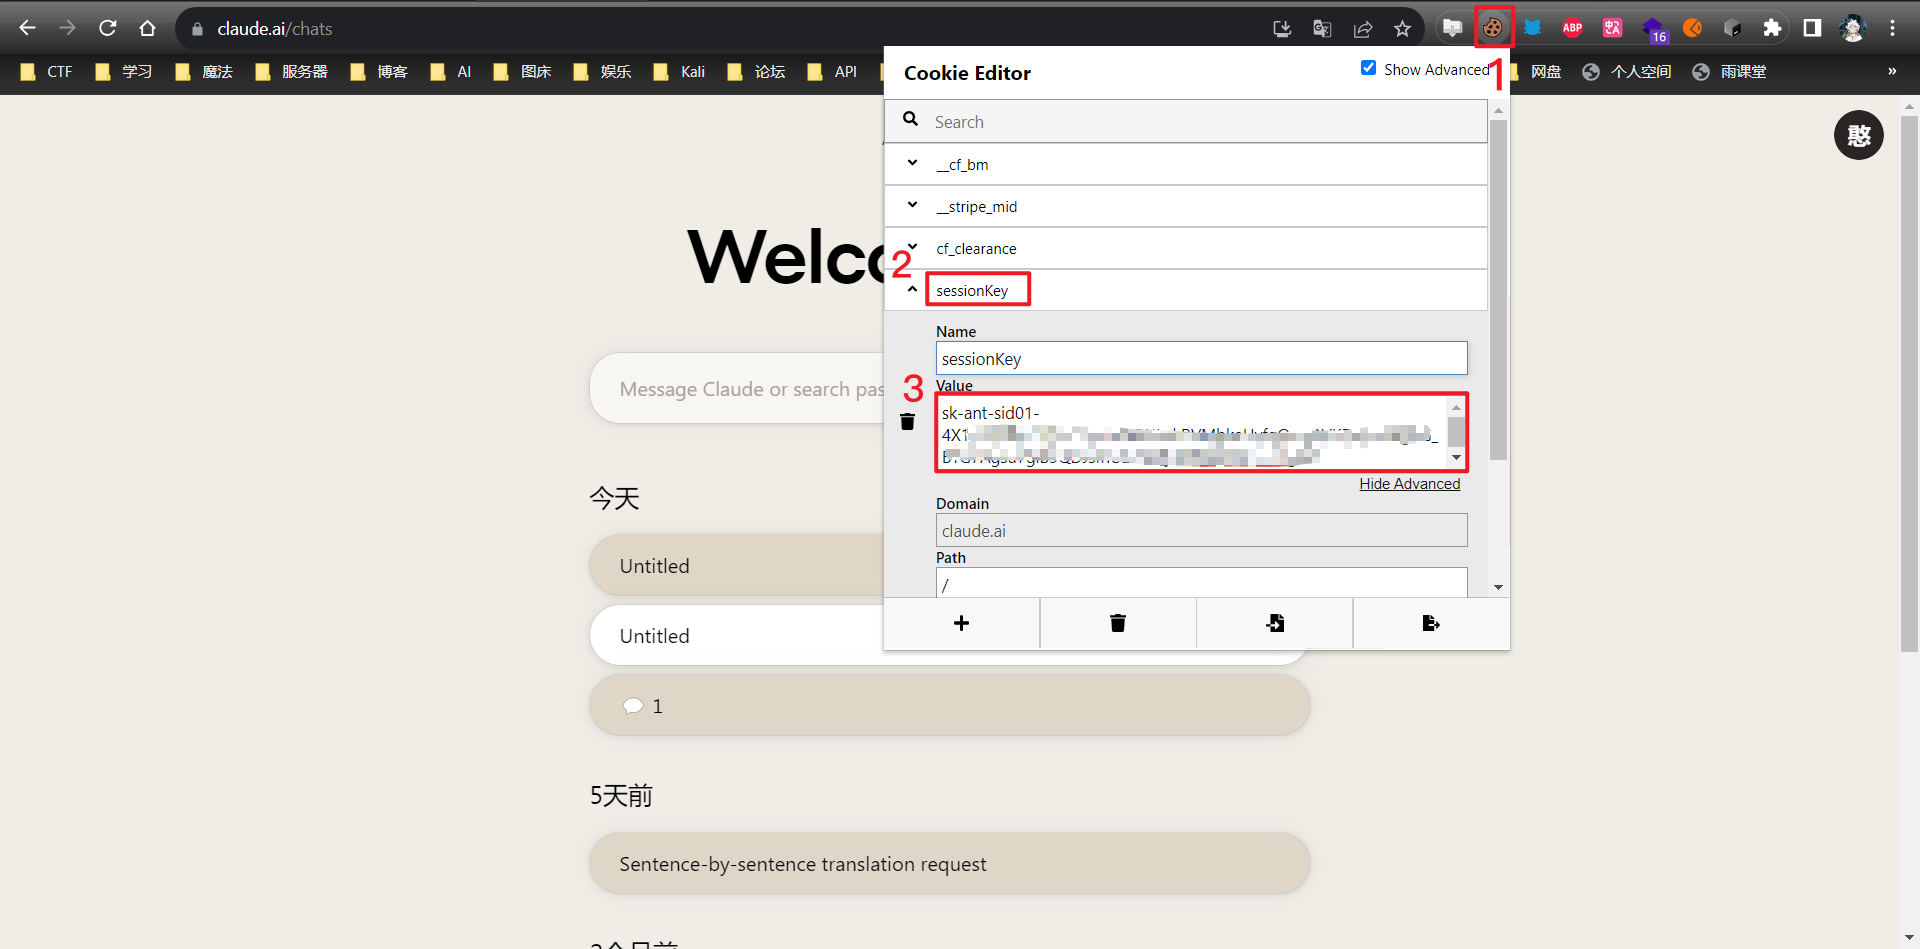The height and width of the screenshot is (949, 1920).
Task: Open the browser extensions puzzle icon
Action: tap(1772, 28)
